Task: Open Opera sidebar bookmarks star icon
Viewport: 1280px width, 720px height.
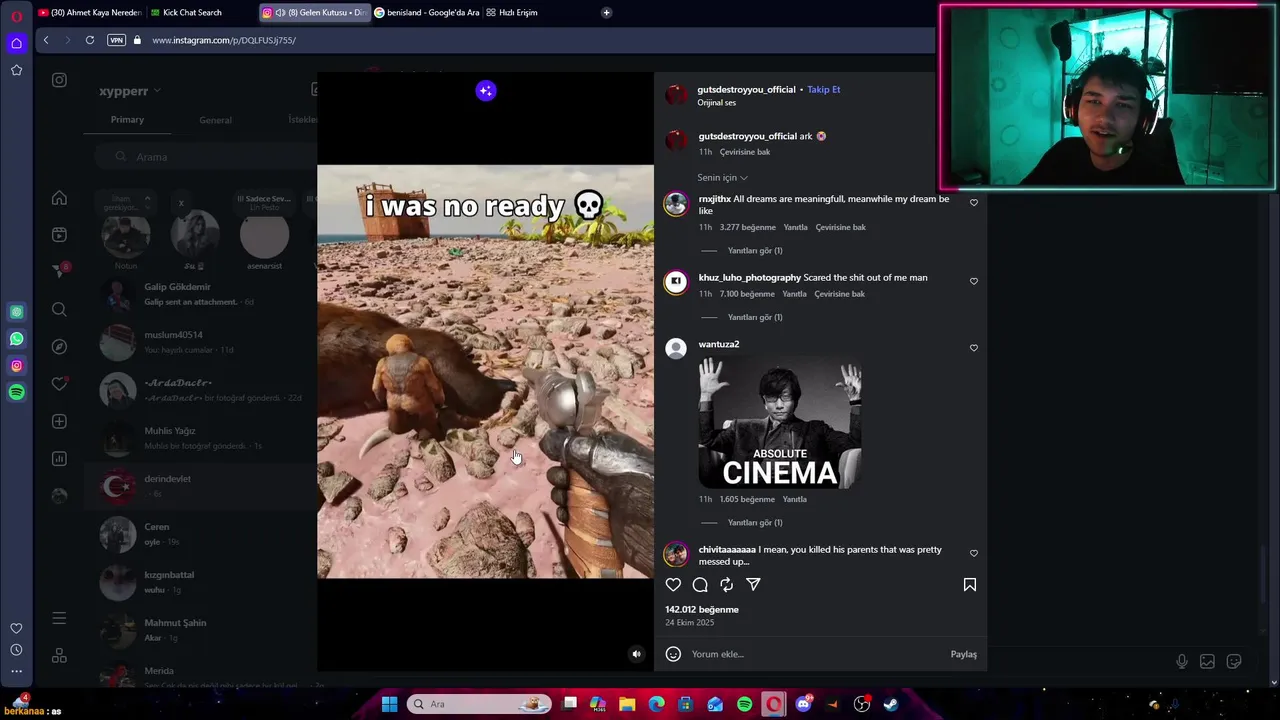Action: point(16,70)
